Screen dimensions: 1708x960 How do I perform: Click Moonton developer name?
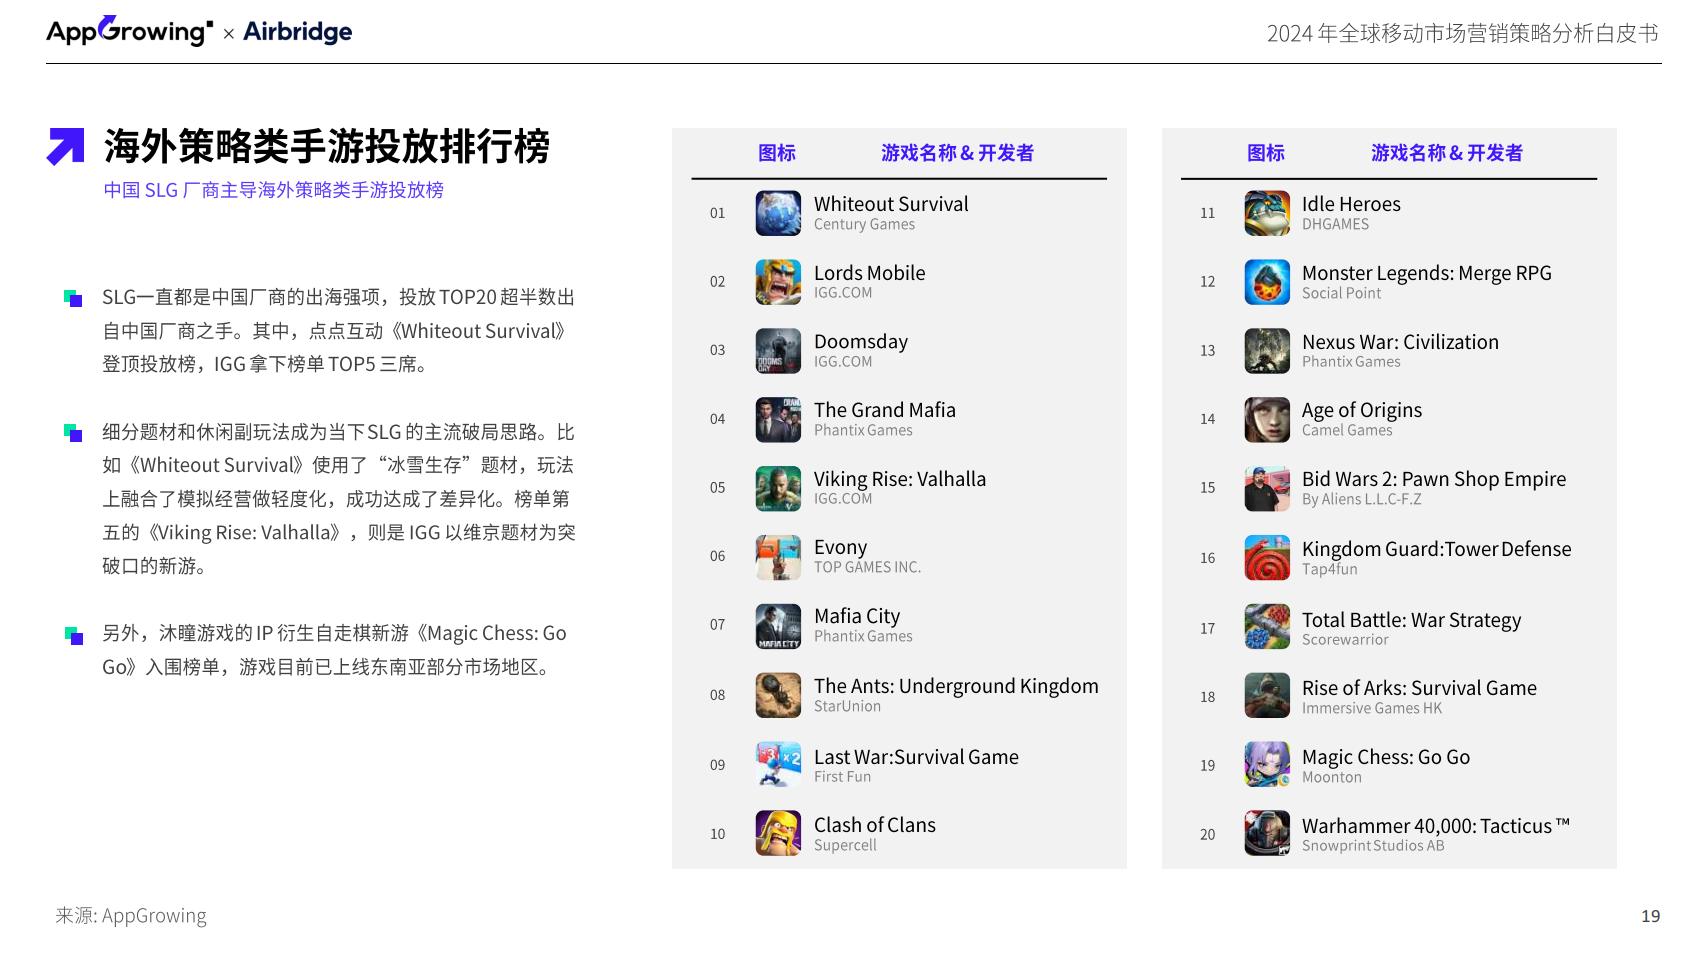tap(1331, 777)
